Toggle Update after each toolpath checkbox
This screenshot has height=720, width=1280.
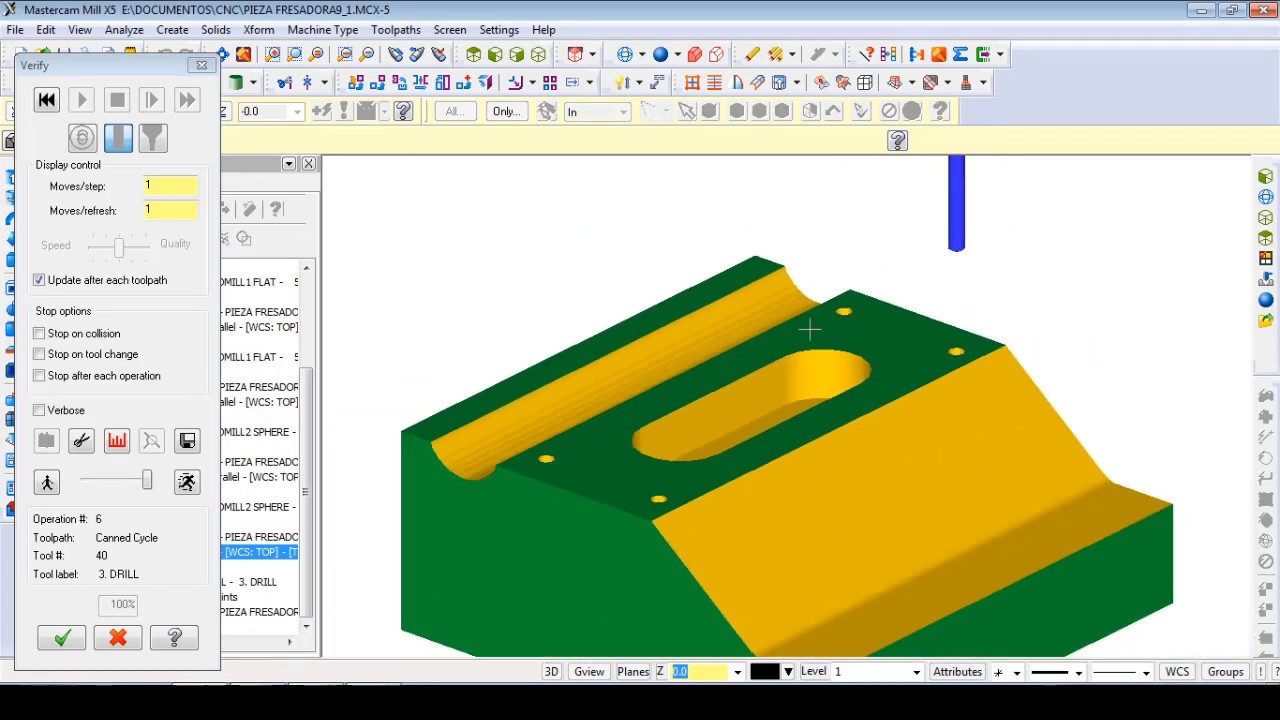coord(39,280)
